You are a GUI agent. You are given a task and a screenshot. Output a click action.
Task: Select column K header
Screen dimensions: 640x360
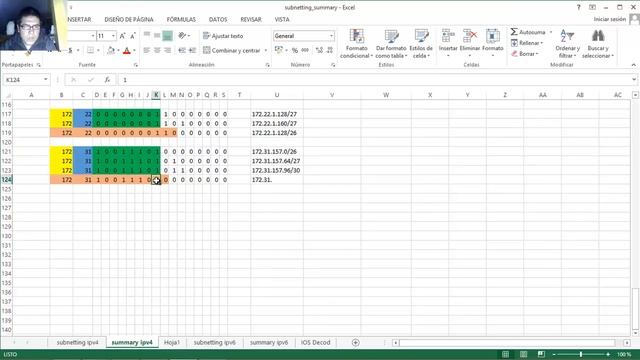[156, 95]
